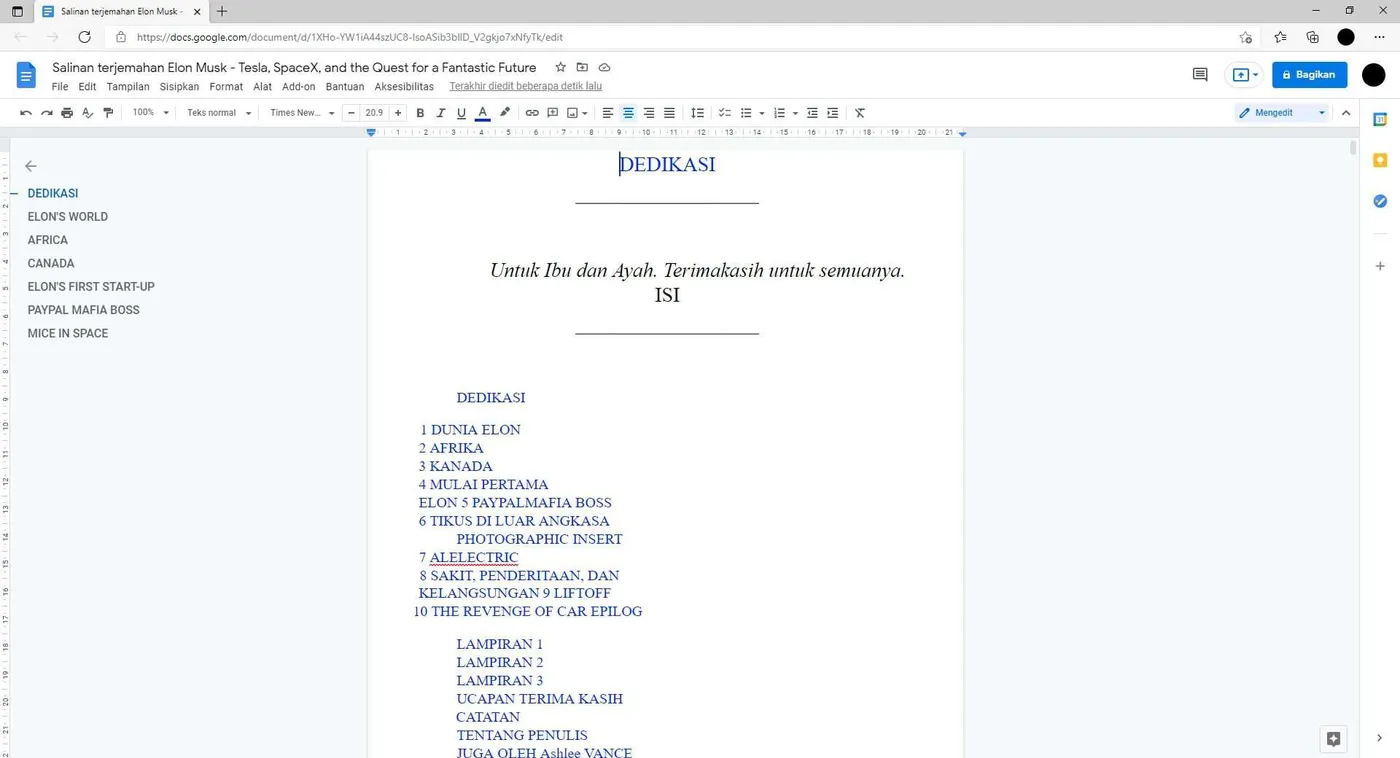Activate the paint format tool

[x=108, y=113]
